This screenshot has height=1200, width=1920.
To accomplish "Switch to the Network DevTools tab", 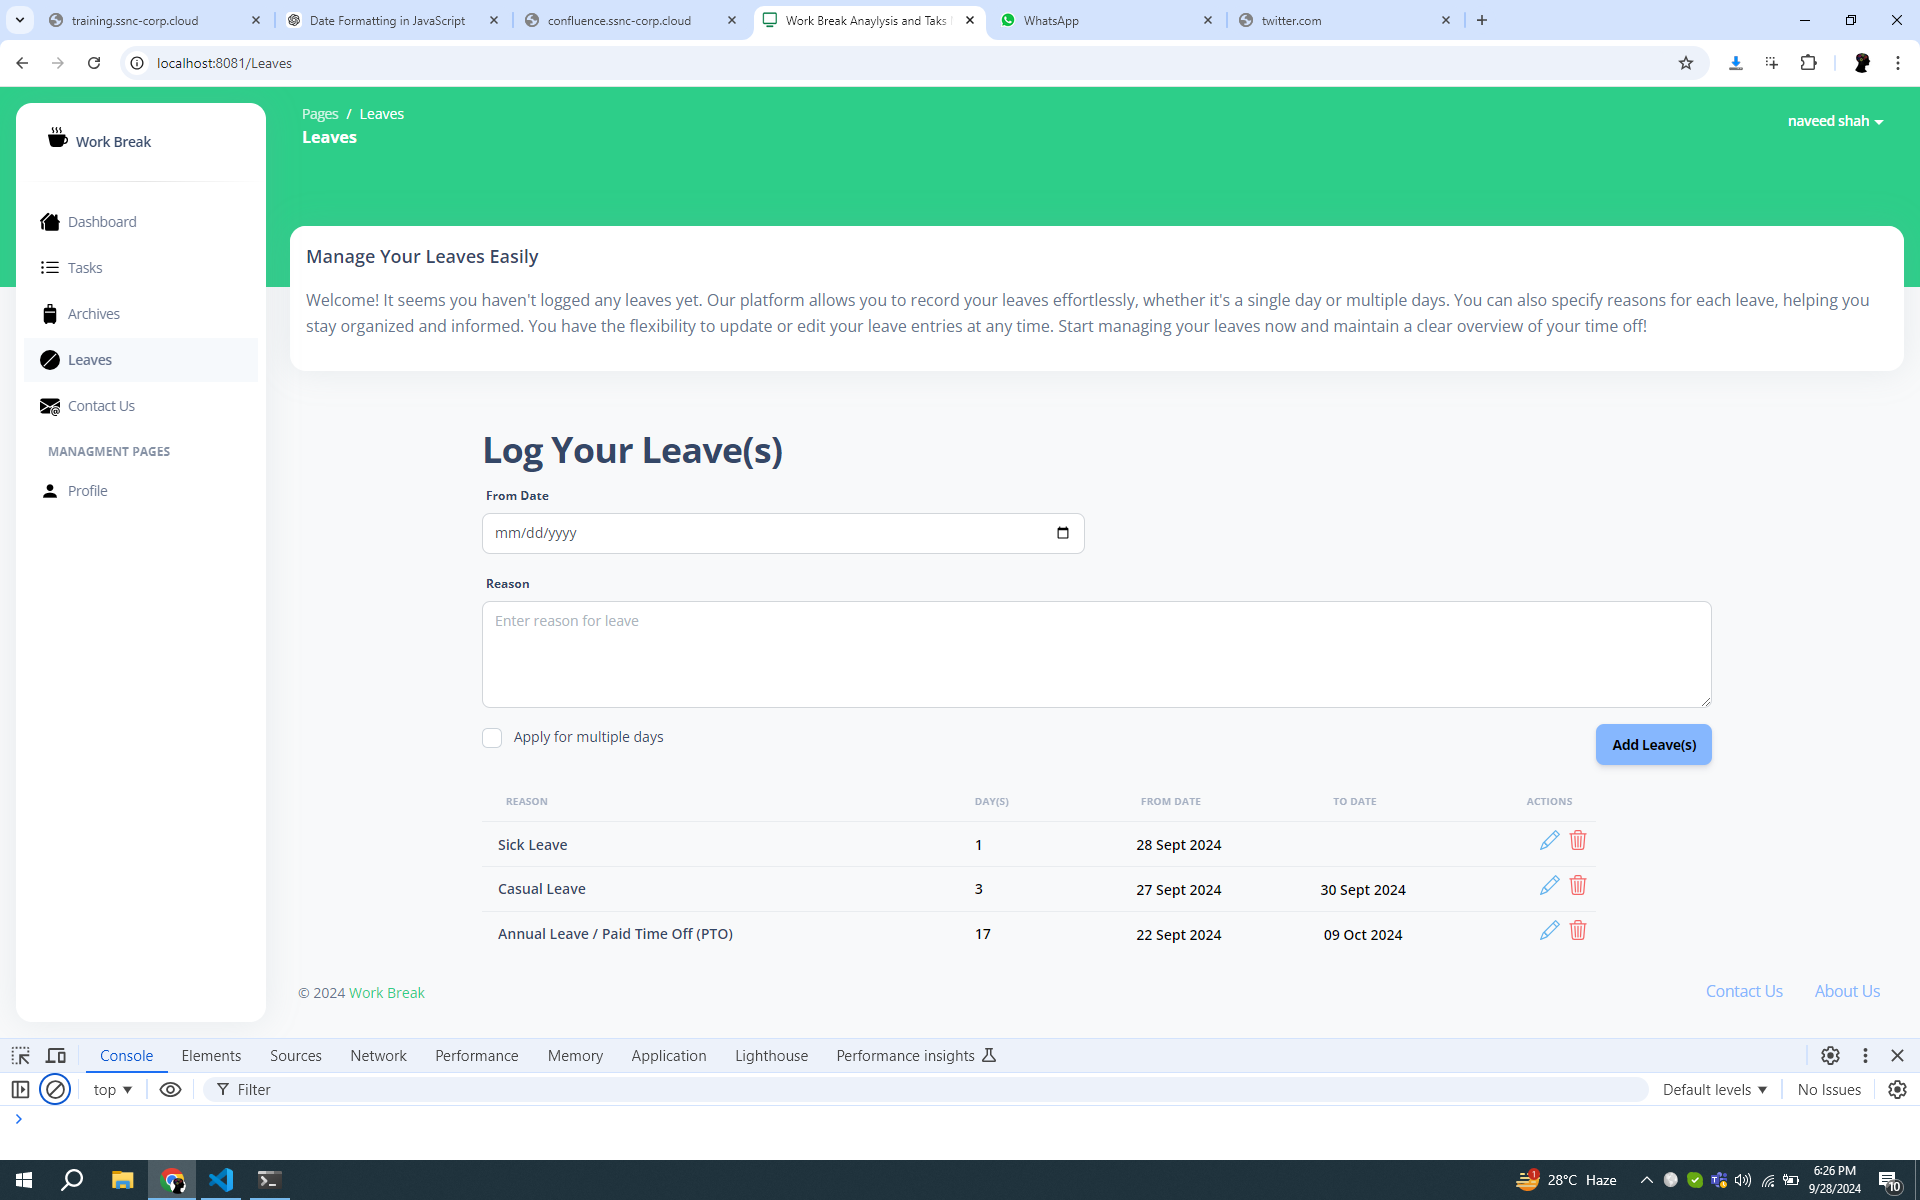I will (378, 1055).
